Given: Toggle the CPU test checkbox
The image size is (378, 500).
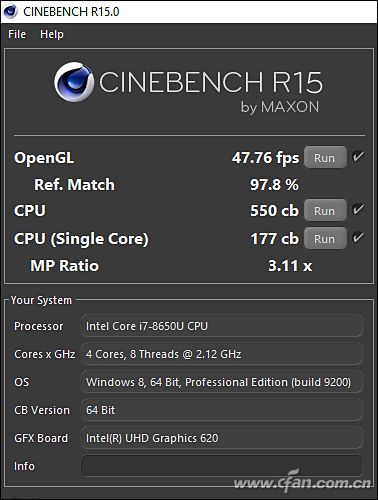Looking at the screenshot, I should pyautogui.click(x=358, y=210).
